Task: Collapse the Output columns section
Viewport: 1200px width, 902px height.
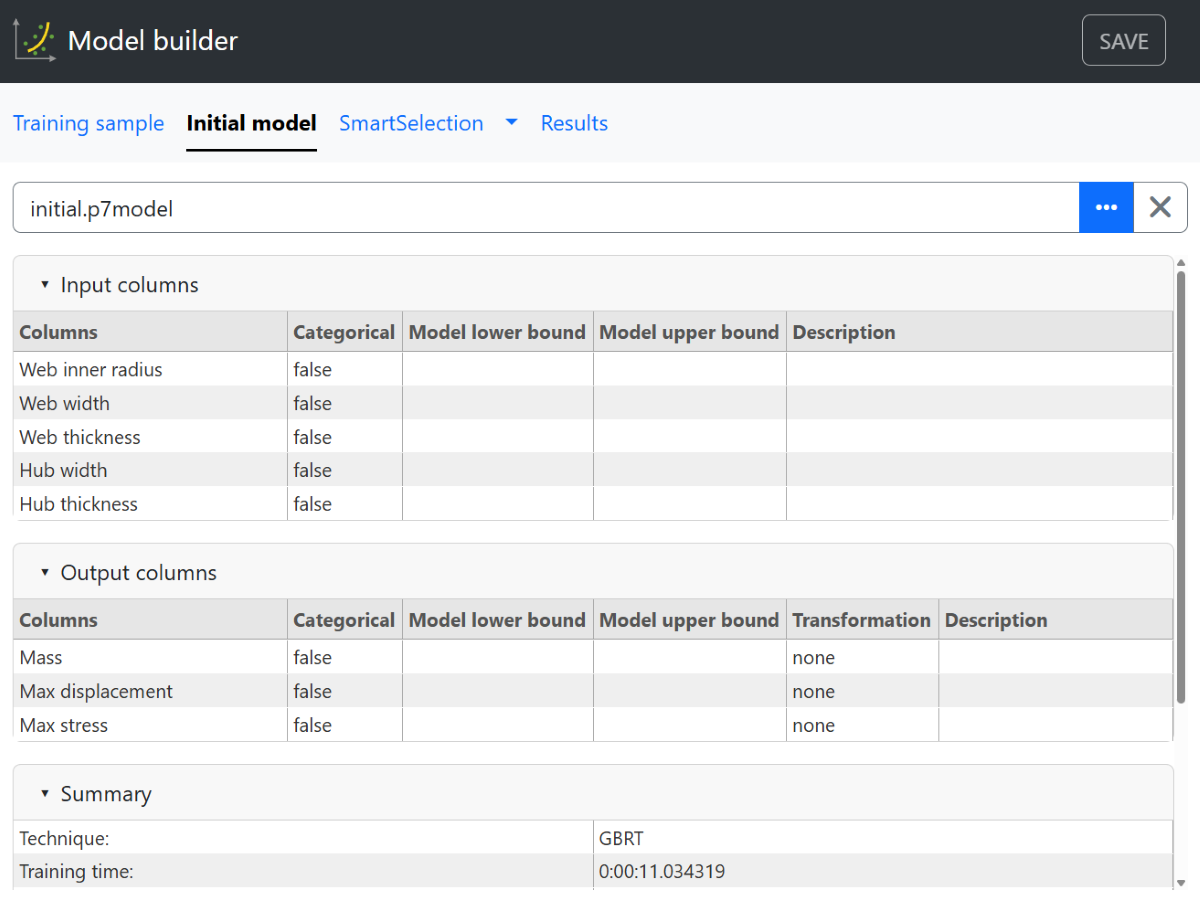Action: point(44,572)
